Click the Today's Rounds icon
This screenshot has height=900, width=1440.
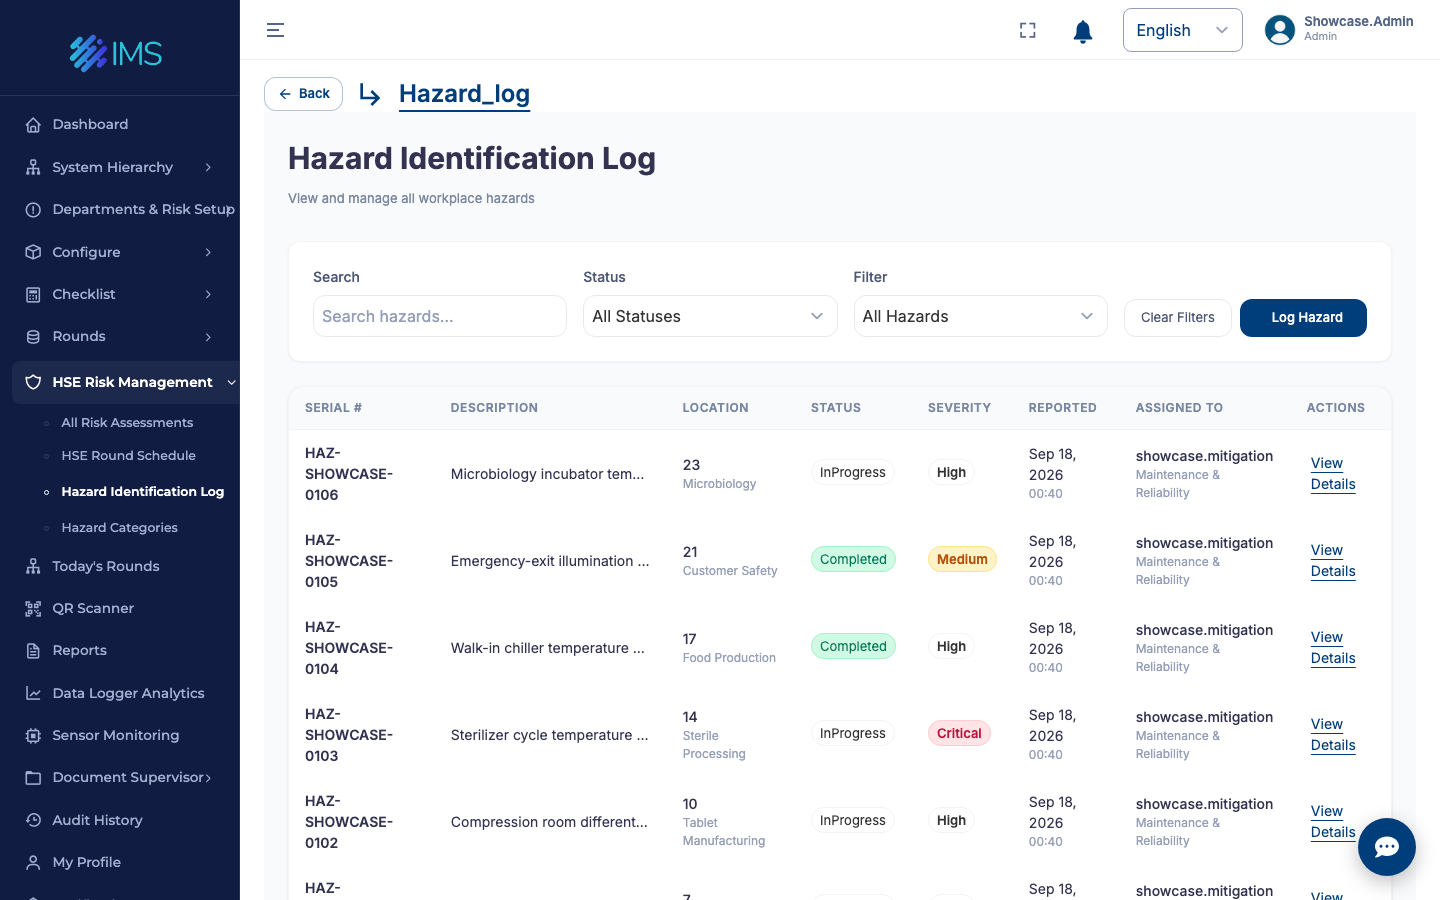(x=33, y=566)
